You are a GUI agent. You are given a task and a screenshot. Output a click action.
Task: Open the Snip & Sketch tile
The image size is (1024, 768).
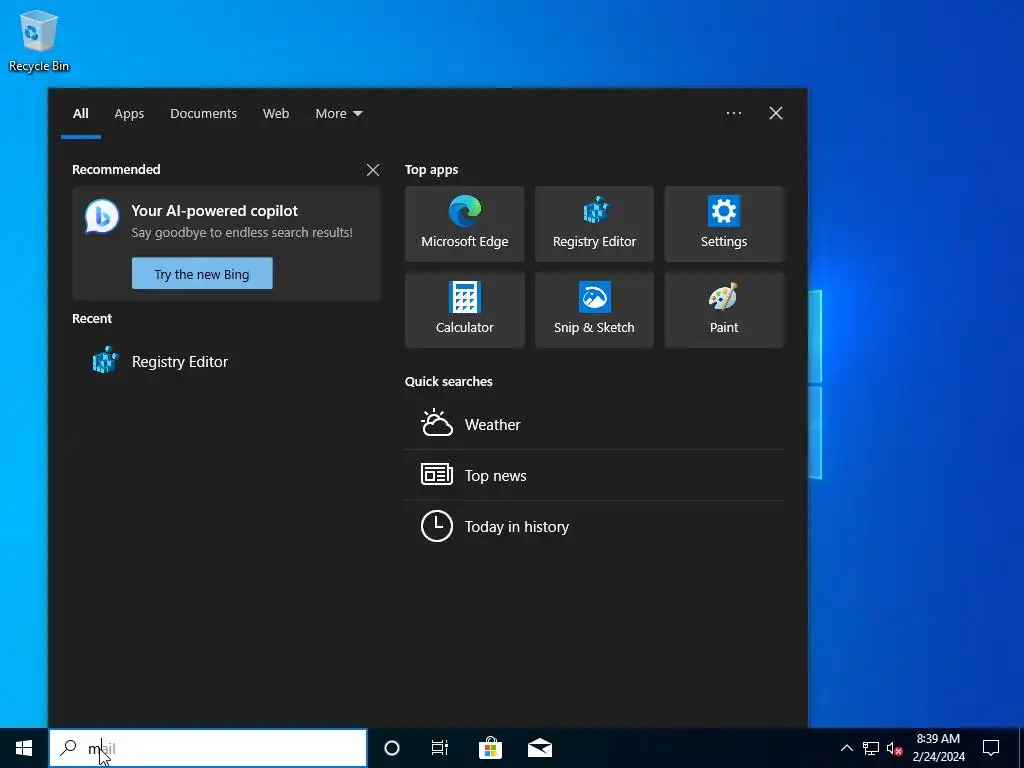[594, 310]
